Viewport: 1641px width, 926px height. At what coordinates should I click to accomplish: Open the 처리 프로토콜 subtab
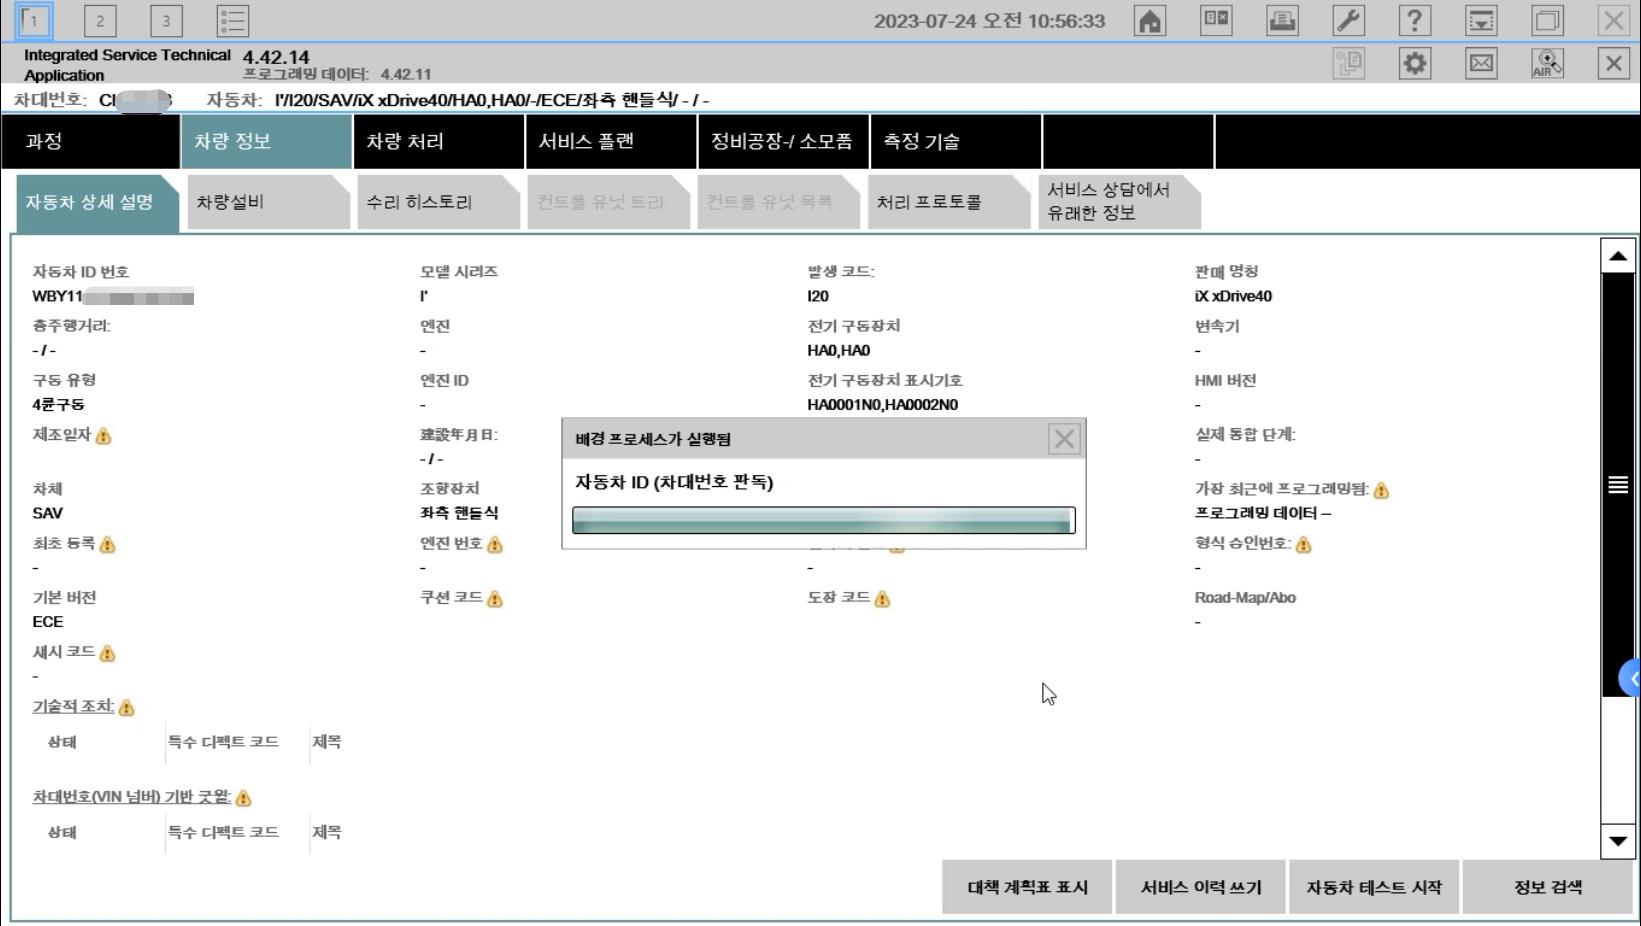(x=948, y=203)
